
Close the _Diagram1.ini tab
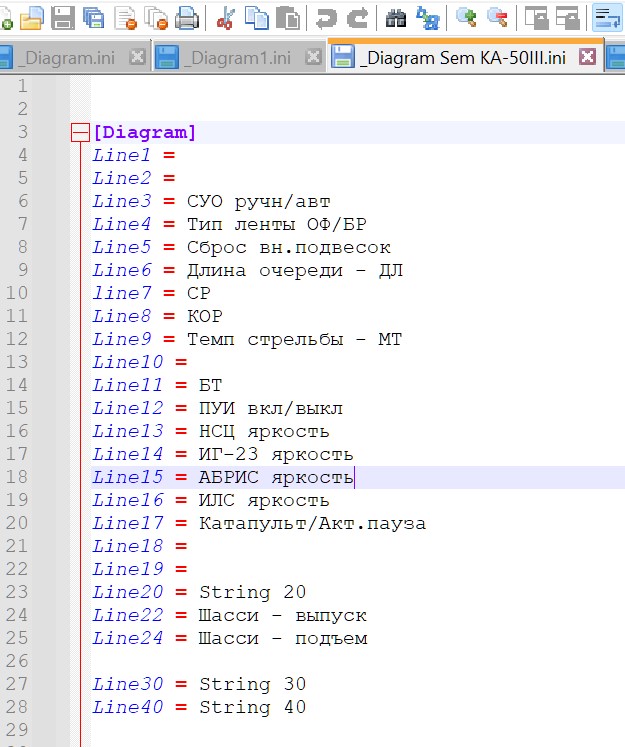coord(313,58)
